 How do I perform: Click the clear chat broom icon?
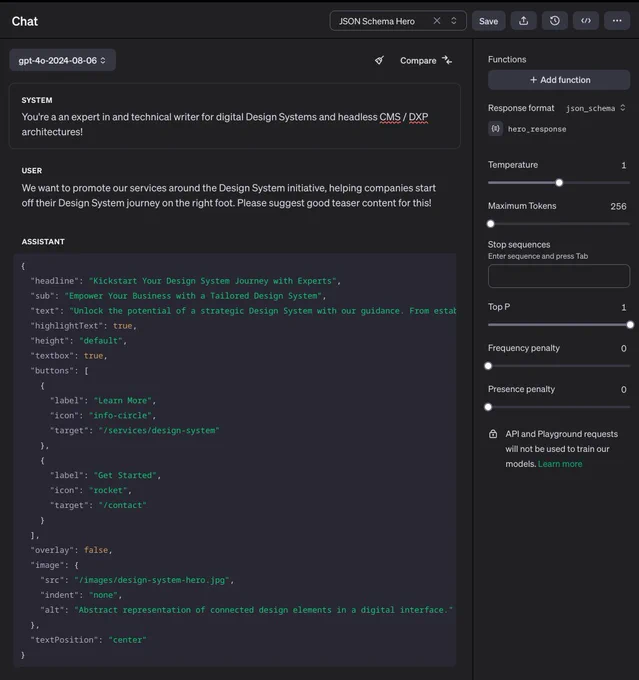(379, 60)
